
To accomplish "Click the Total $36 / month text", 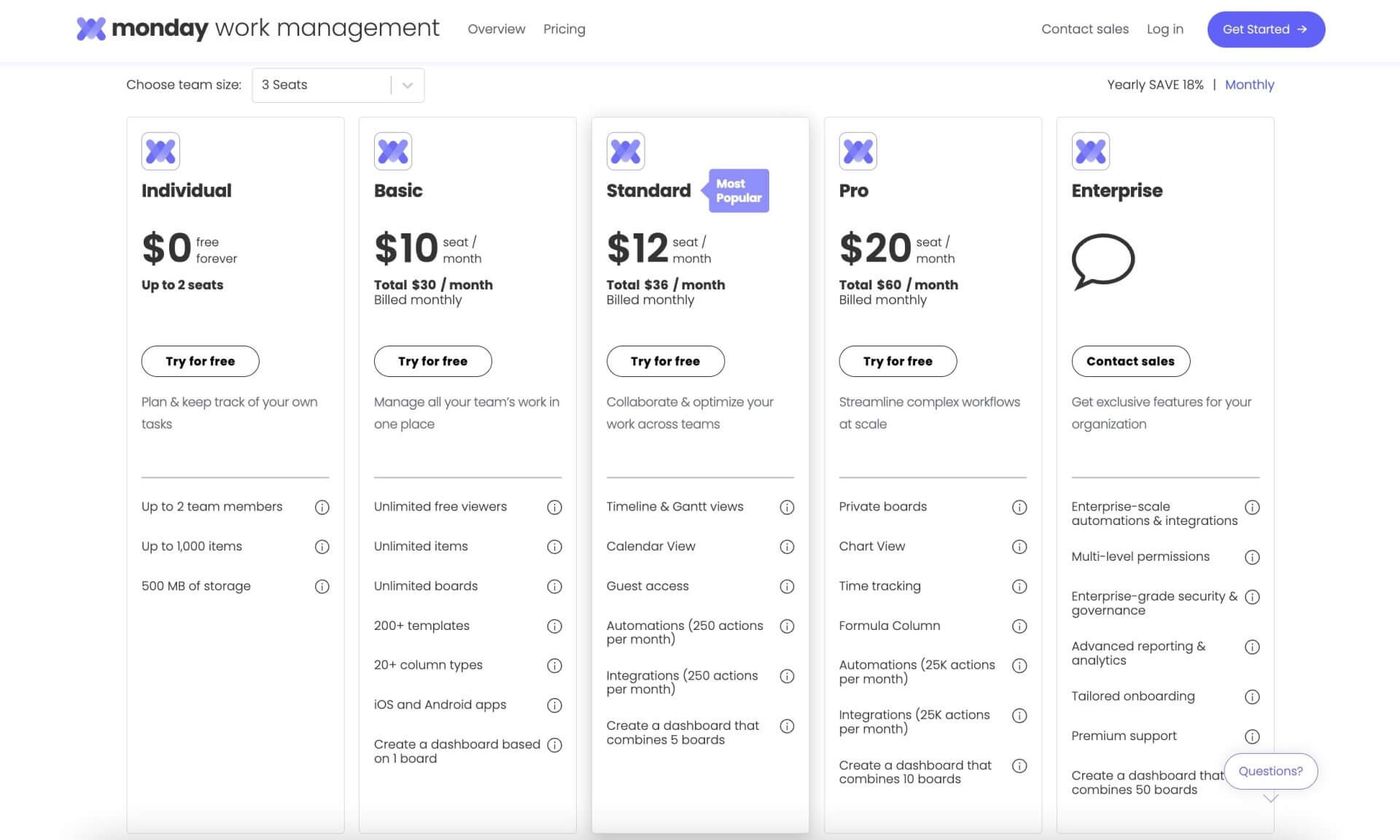I will (x=665, y=285).
